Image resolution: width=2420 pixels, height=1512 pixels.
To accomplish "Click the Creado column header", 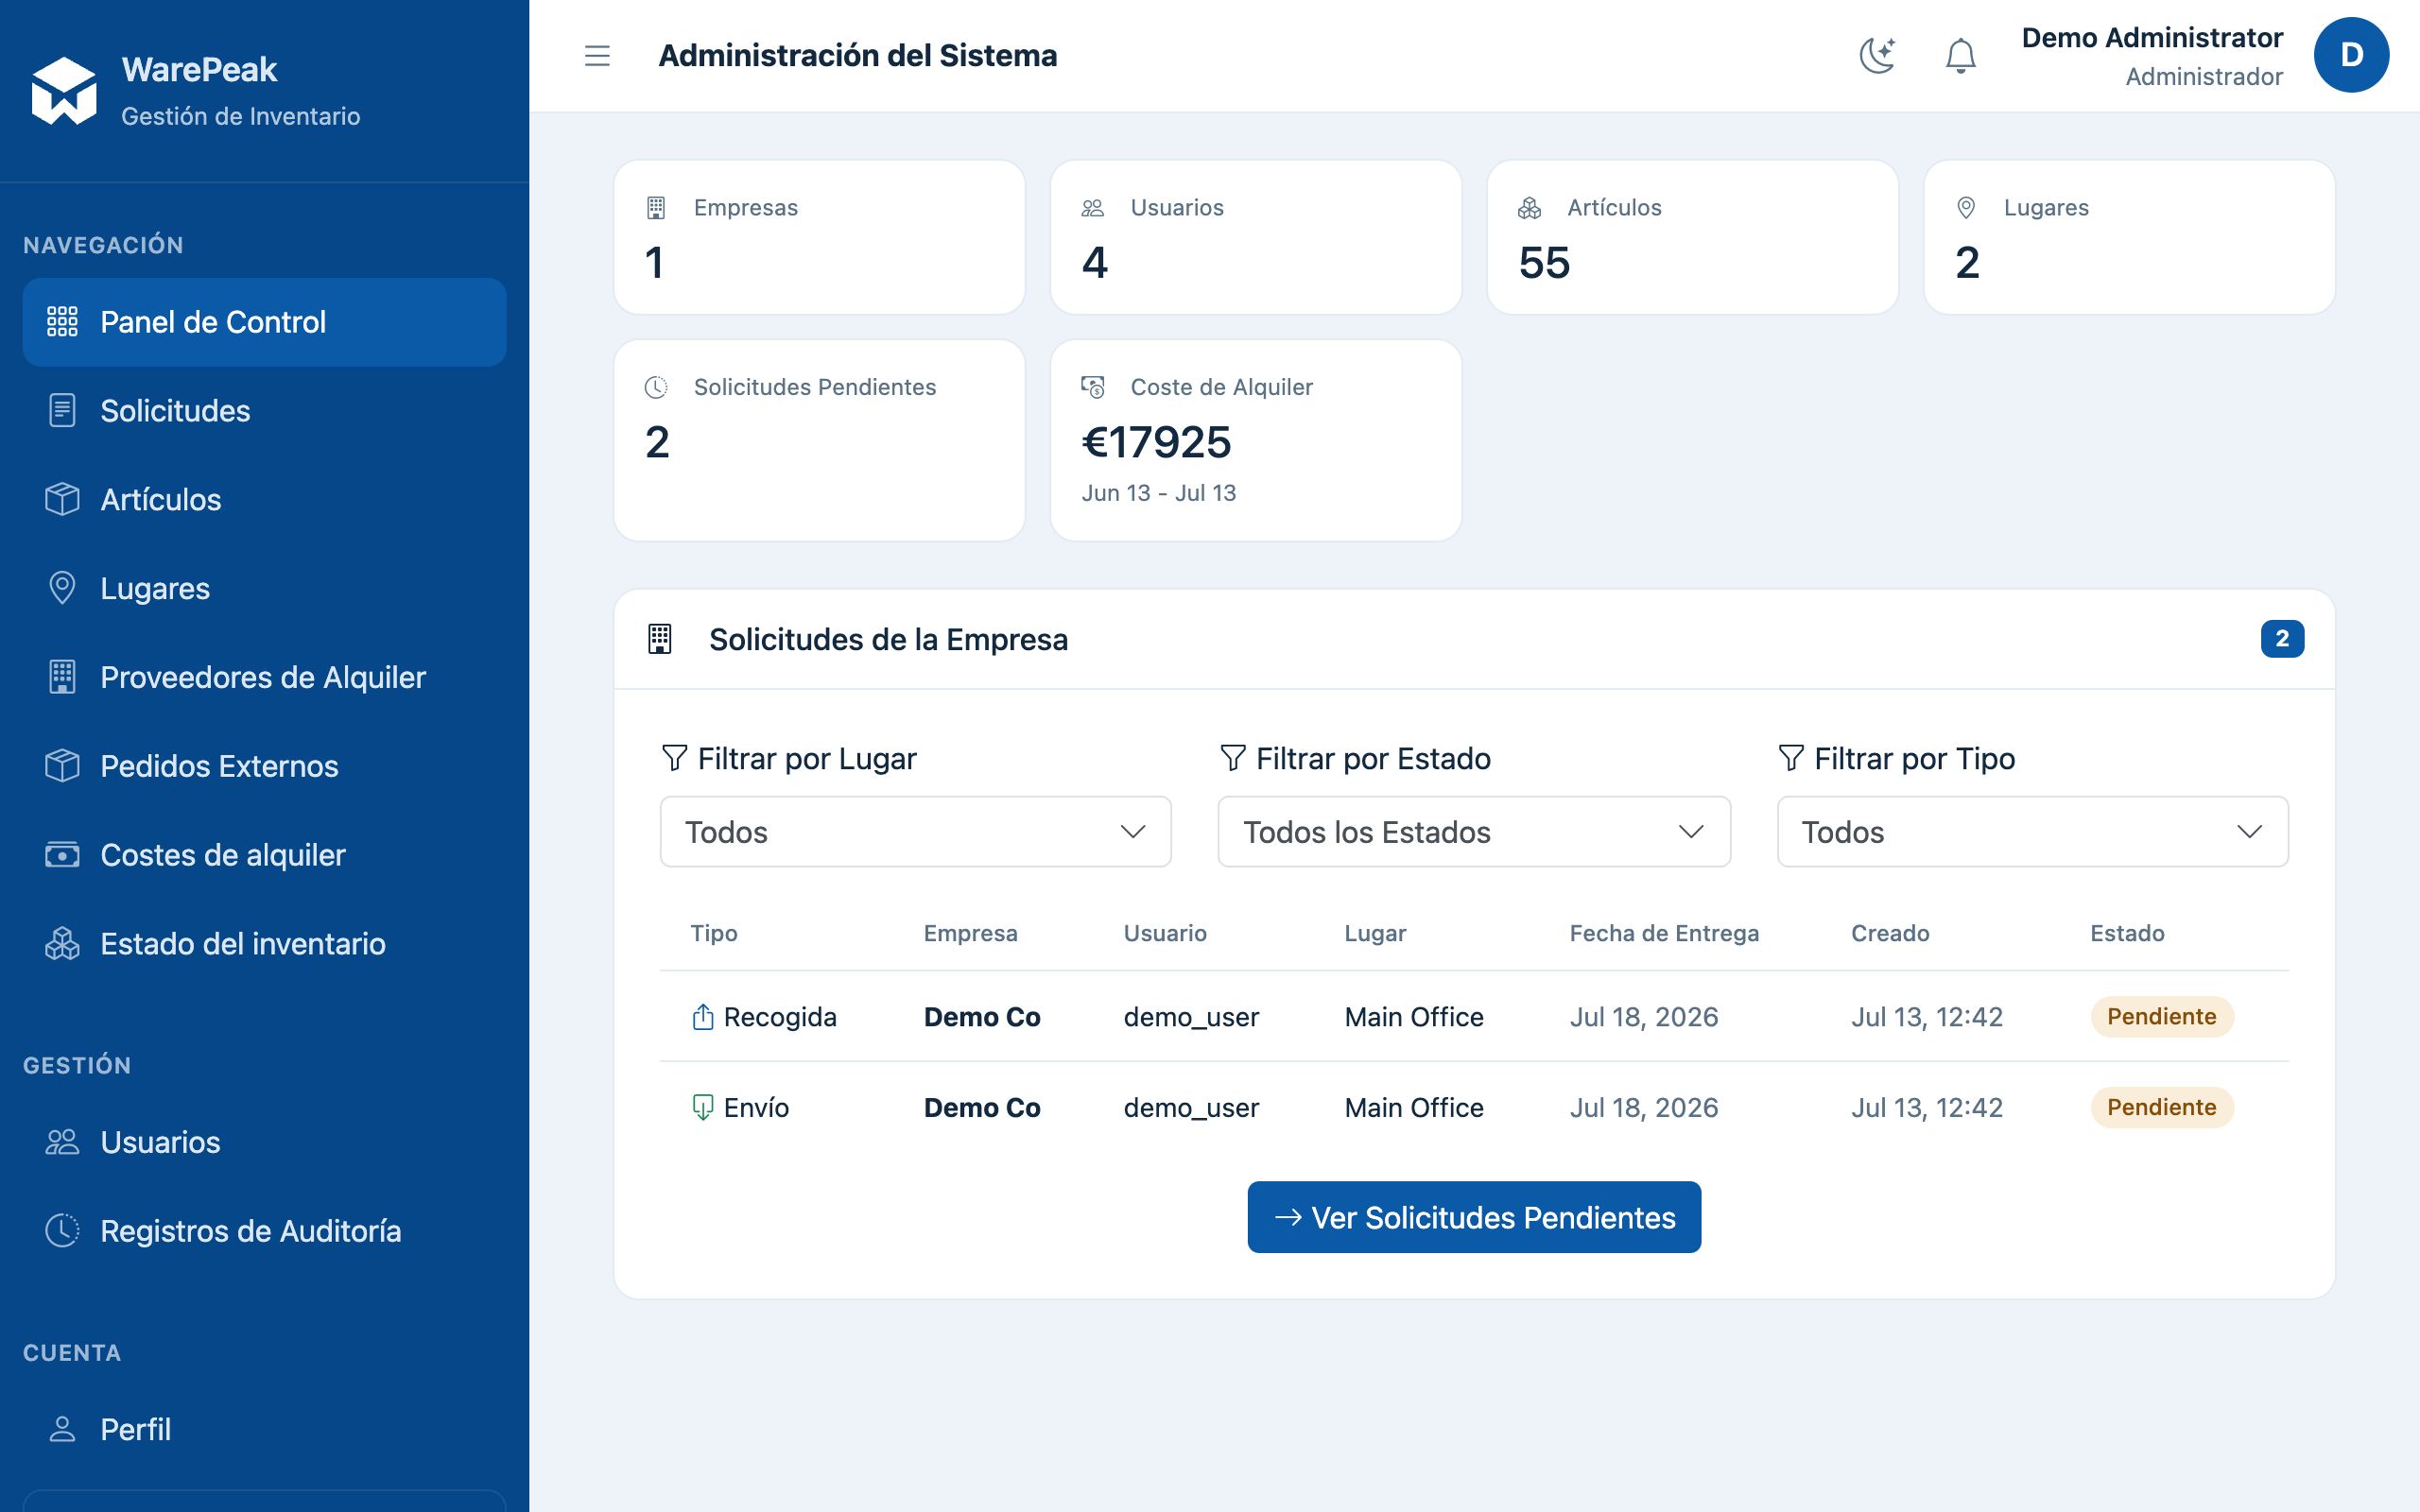I will pyautogui.click(x=1890, y=933).
